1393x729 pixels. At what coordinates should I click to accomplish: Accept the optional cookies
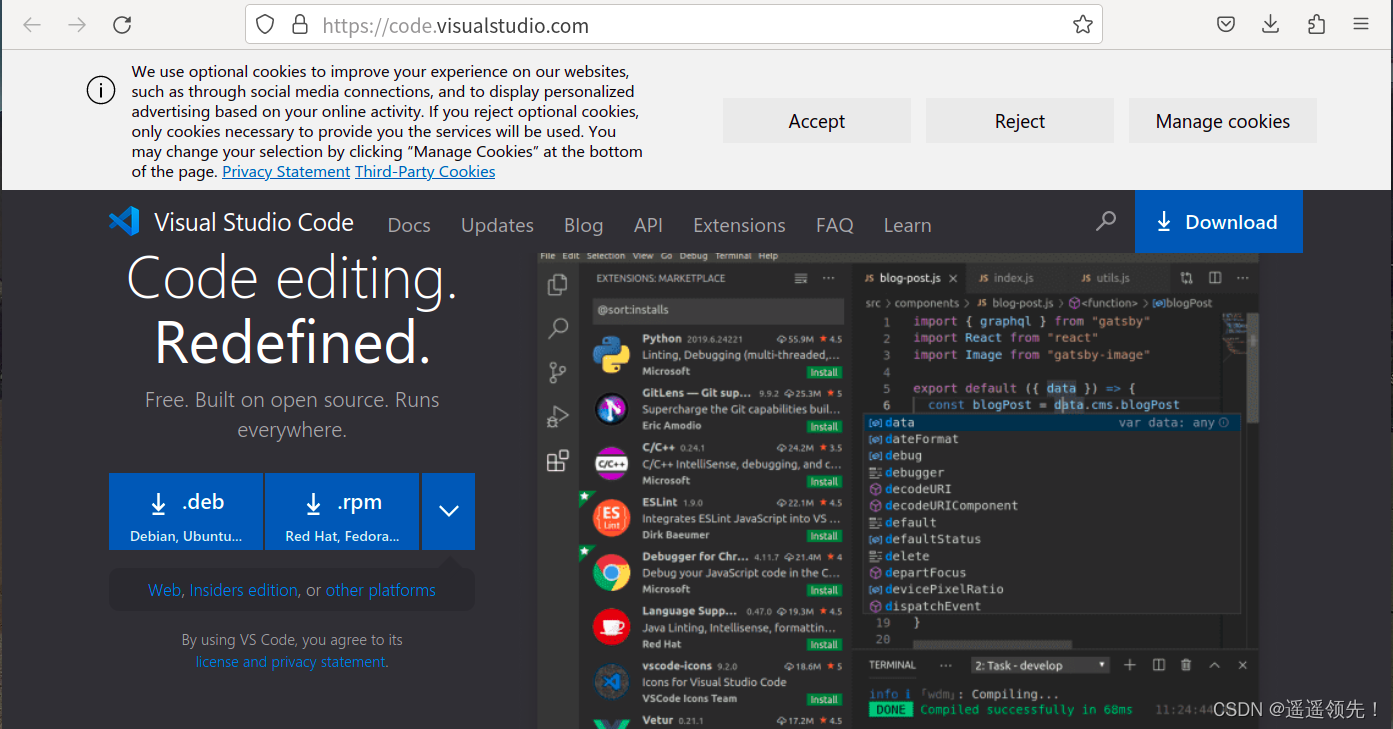(x=817, y=121)
